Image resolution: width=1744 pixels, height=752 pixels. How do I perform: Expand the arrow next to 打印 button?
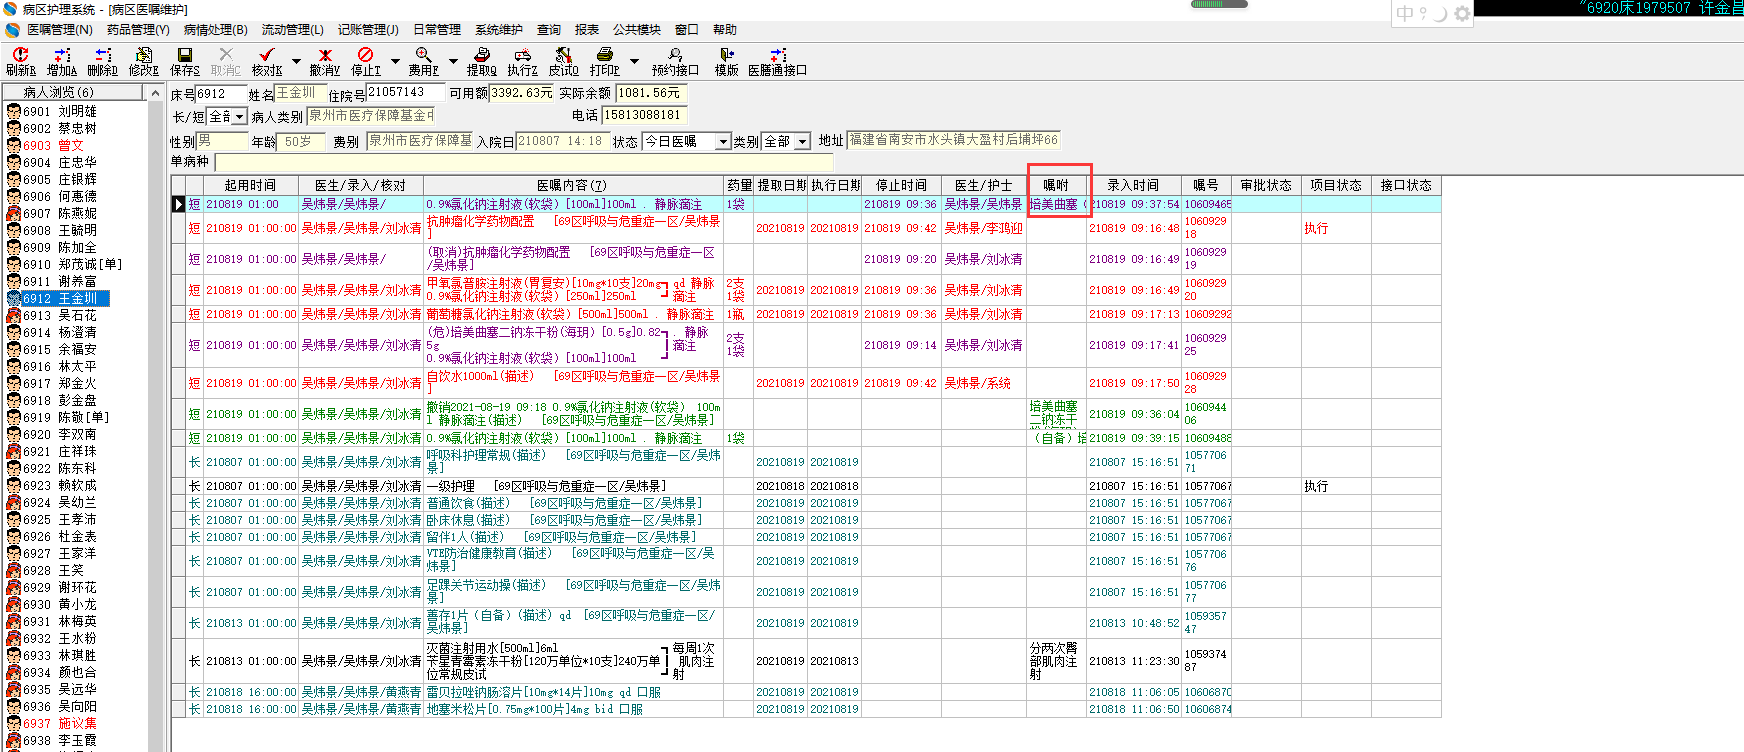coord(634,62)
